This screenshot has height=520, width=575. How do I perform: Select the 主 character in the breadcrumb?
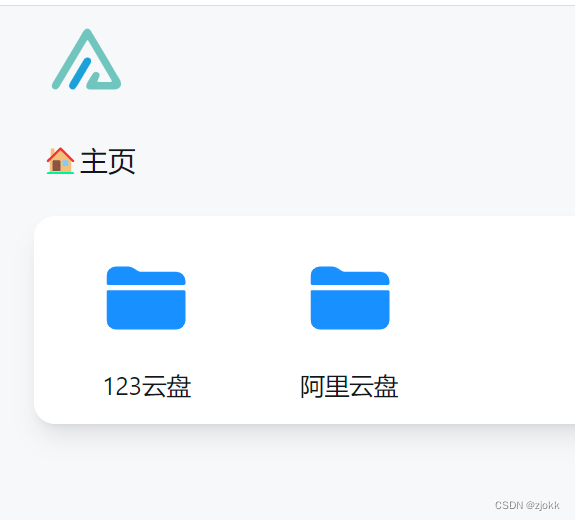[94, 161]
